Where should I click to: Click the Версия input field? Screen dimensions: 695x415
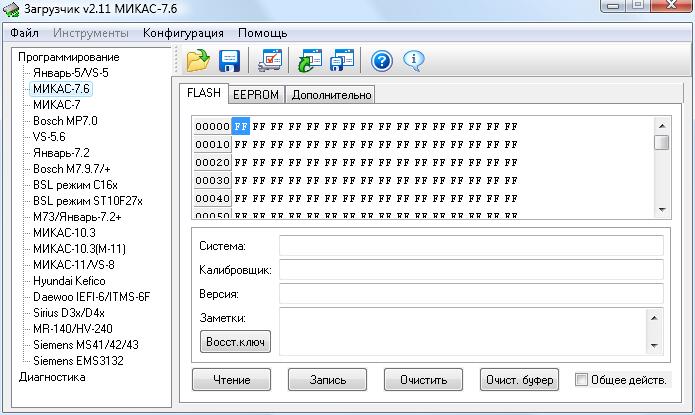pyautogui.click(x=471, y=294)
